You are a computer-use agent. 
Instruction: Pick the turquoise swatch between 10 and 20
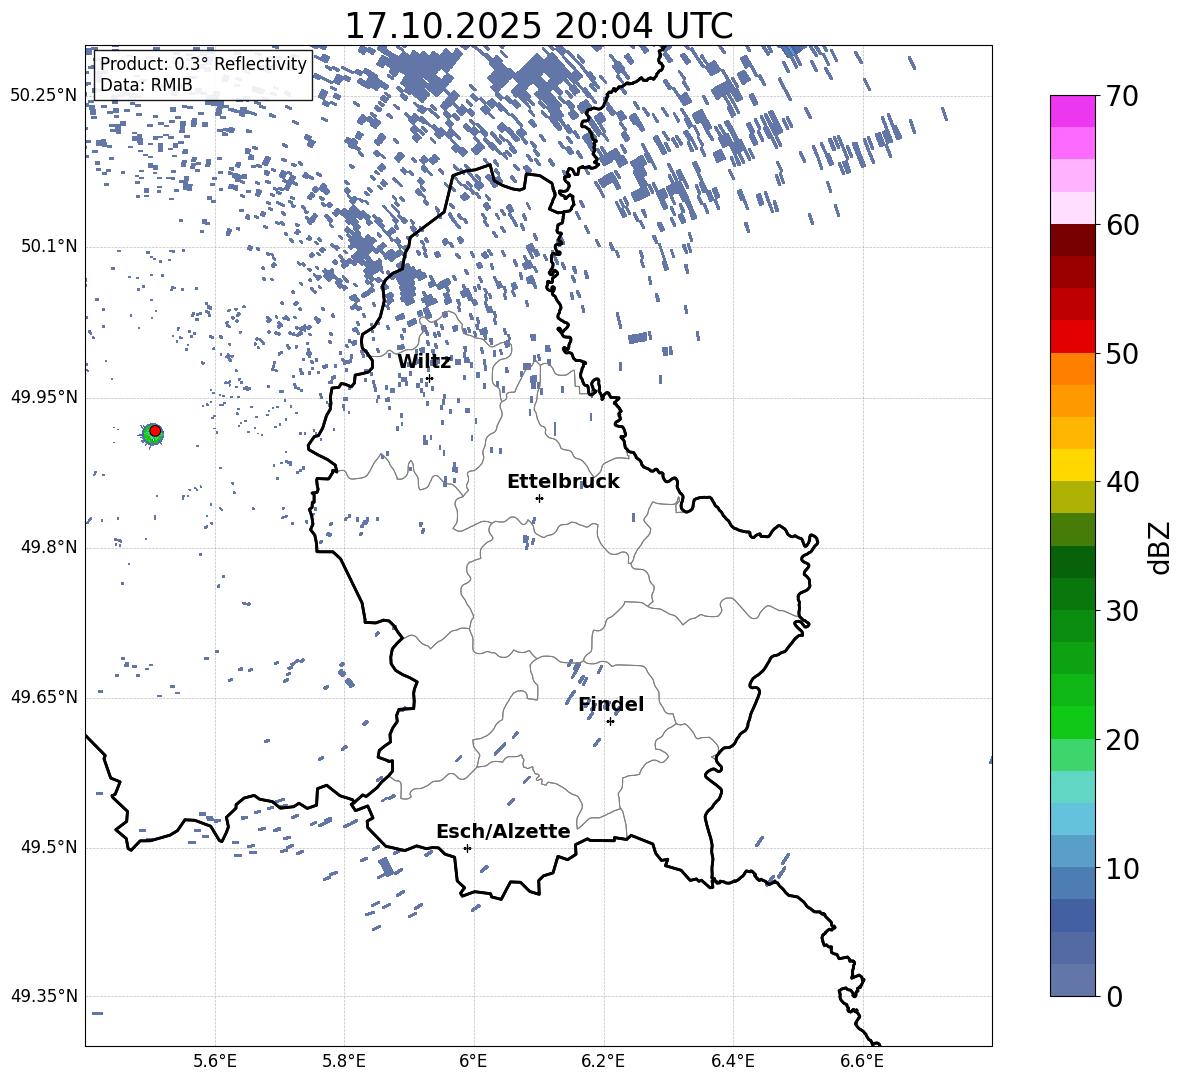[1072, 787]
